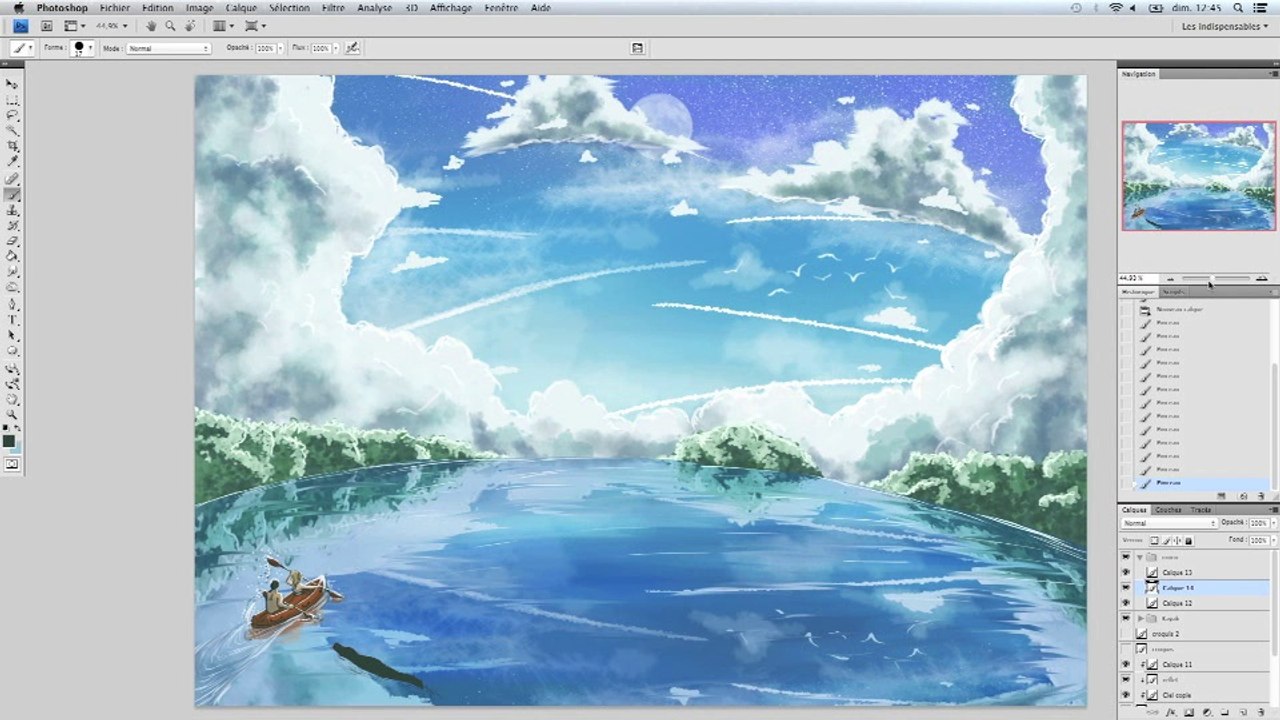This screenshot has width=1280, height=720.
Task: Open the Les indispensables workspace switcher
Action: (x=1225, y=26)
